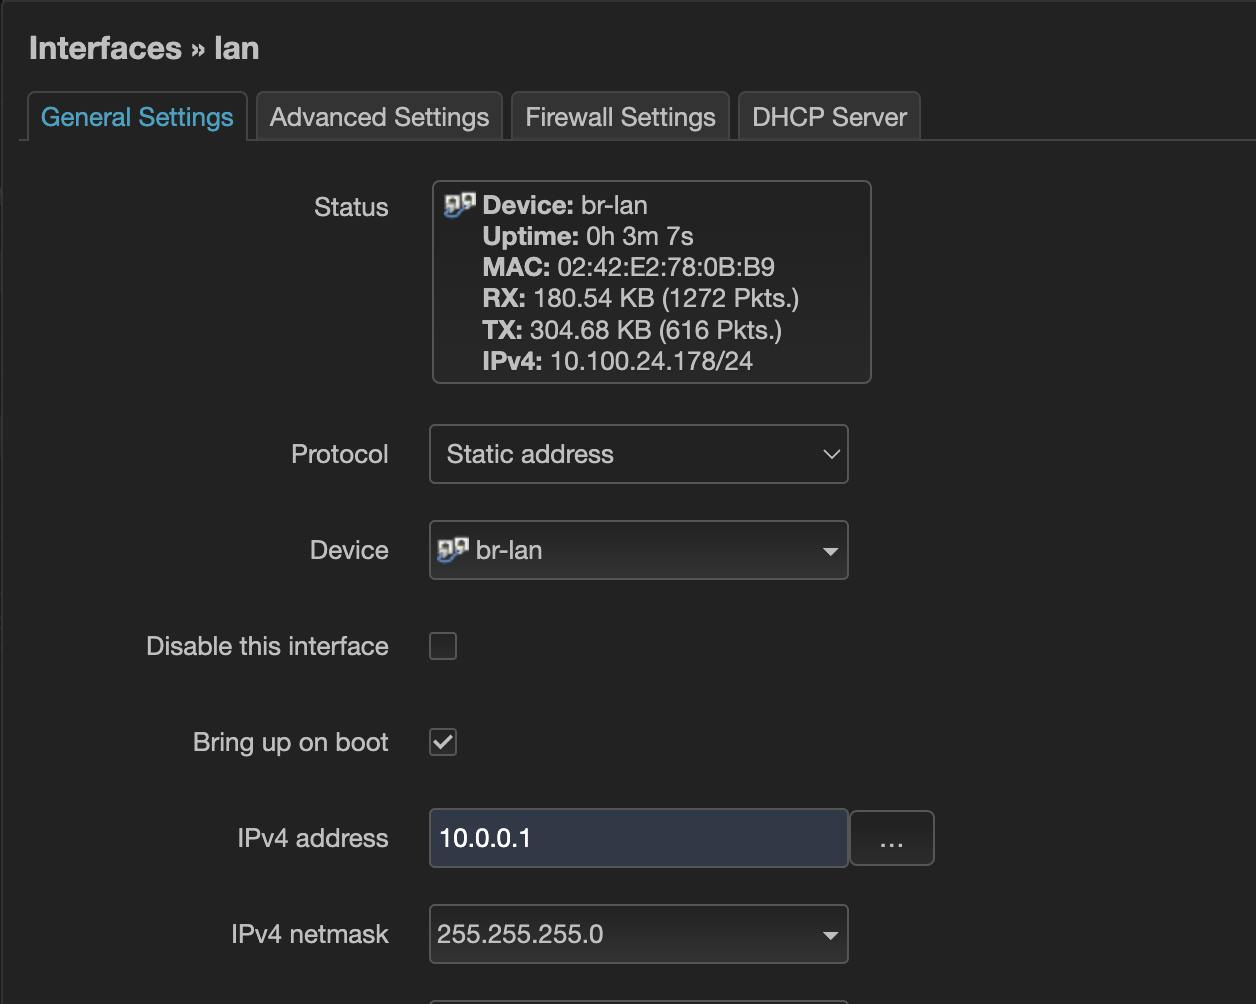Click the dropdown arrow on Device selector
This screenshot has height=1004, width=1256.
point(830,550)
